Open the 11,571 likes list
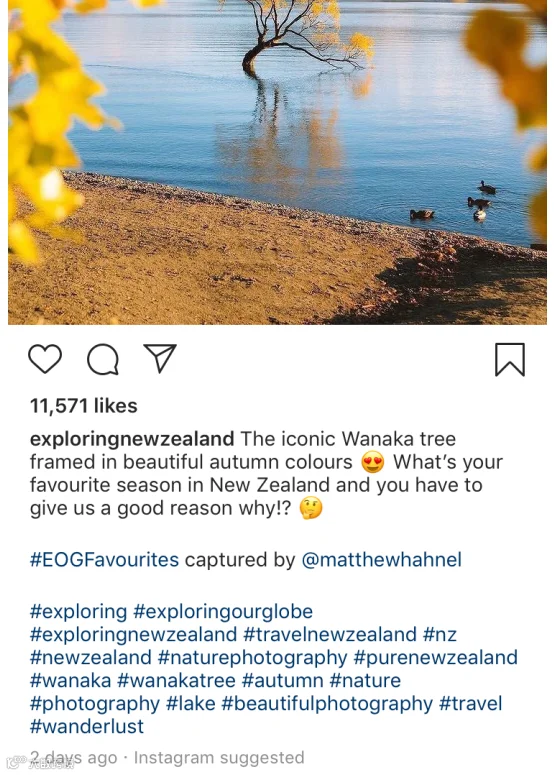This screenshot has height=775, width=554. 84,406
